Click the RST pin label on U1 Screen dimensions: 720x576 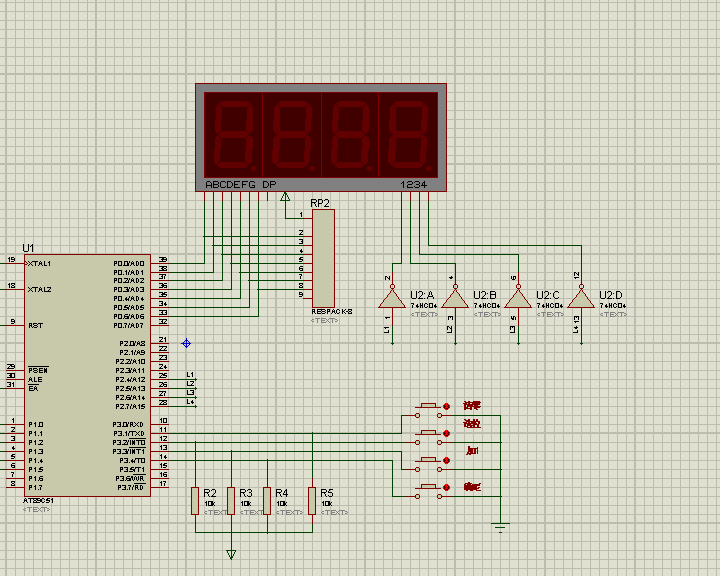[35, 326]
